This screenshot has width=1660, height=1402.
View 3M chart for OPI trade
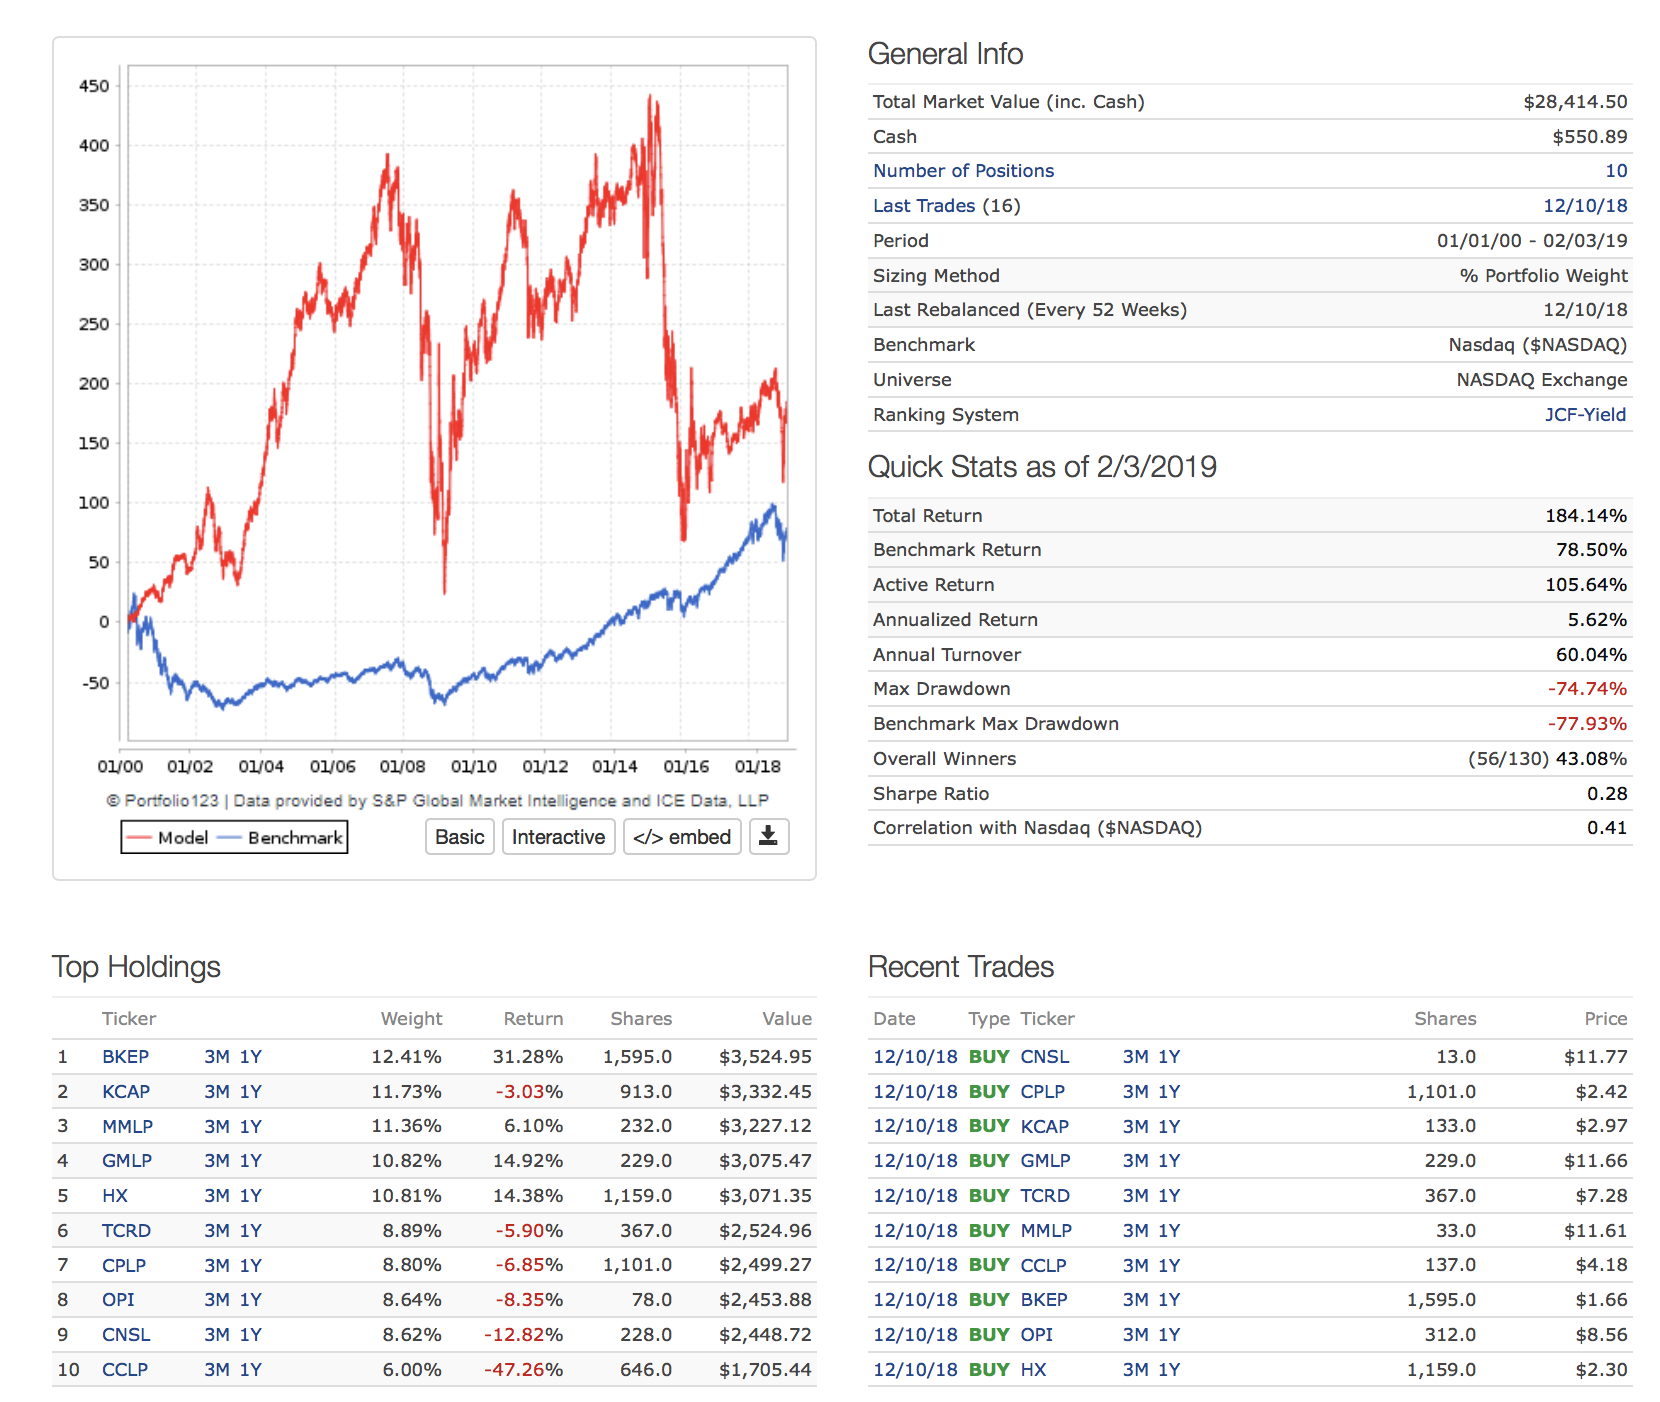[1135, 1335]
